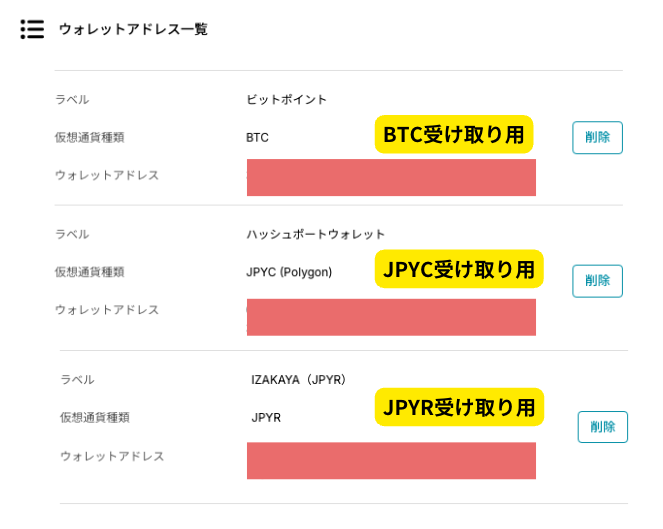Click the yellow JPYC受け取り用 annotation

(459, 269)
